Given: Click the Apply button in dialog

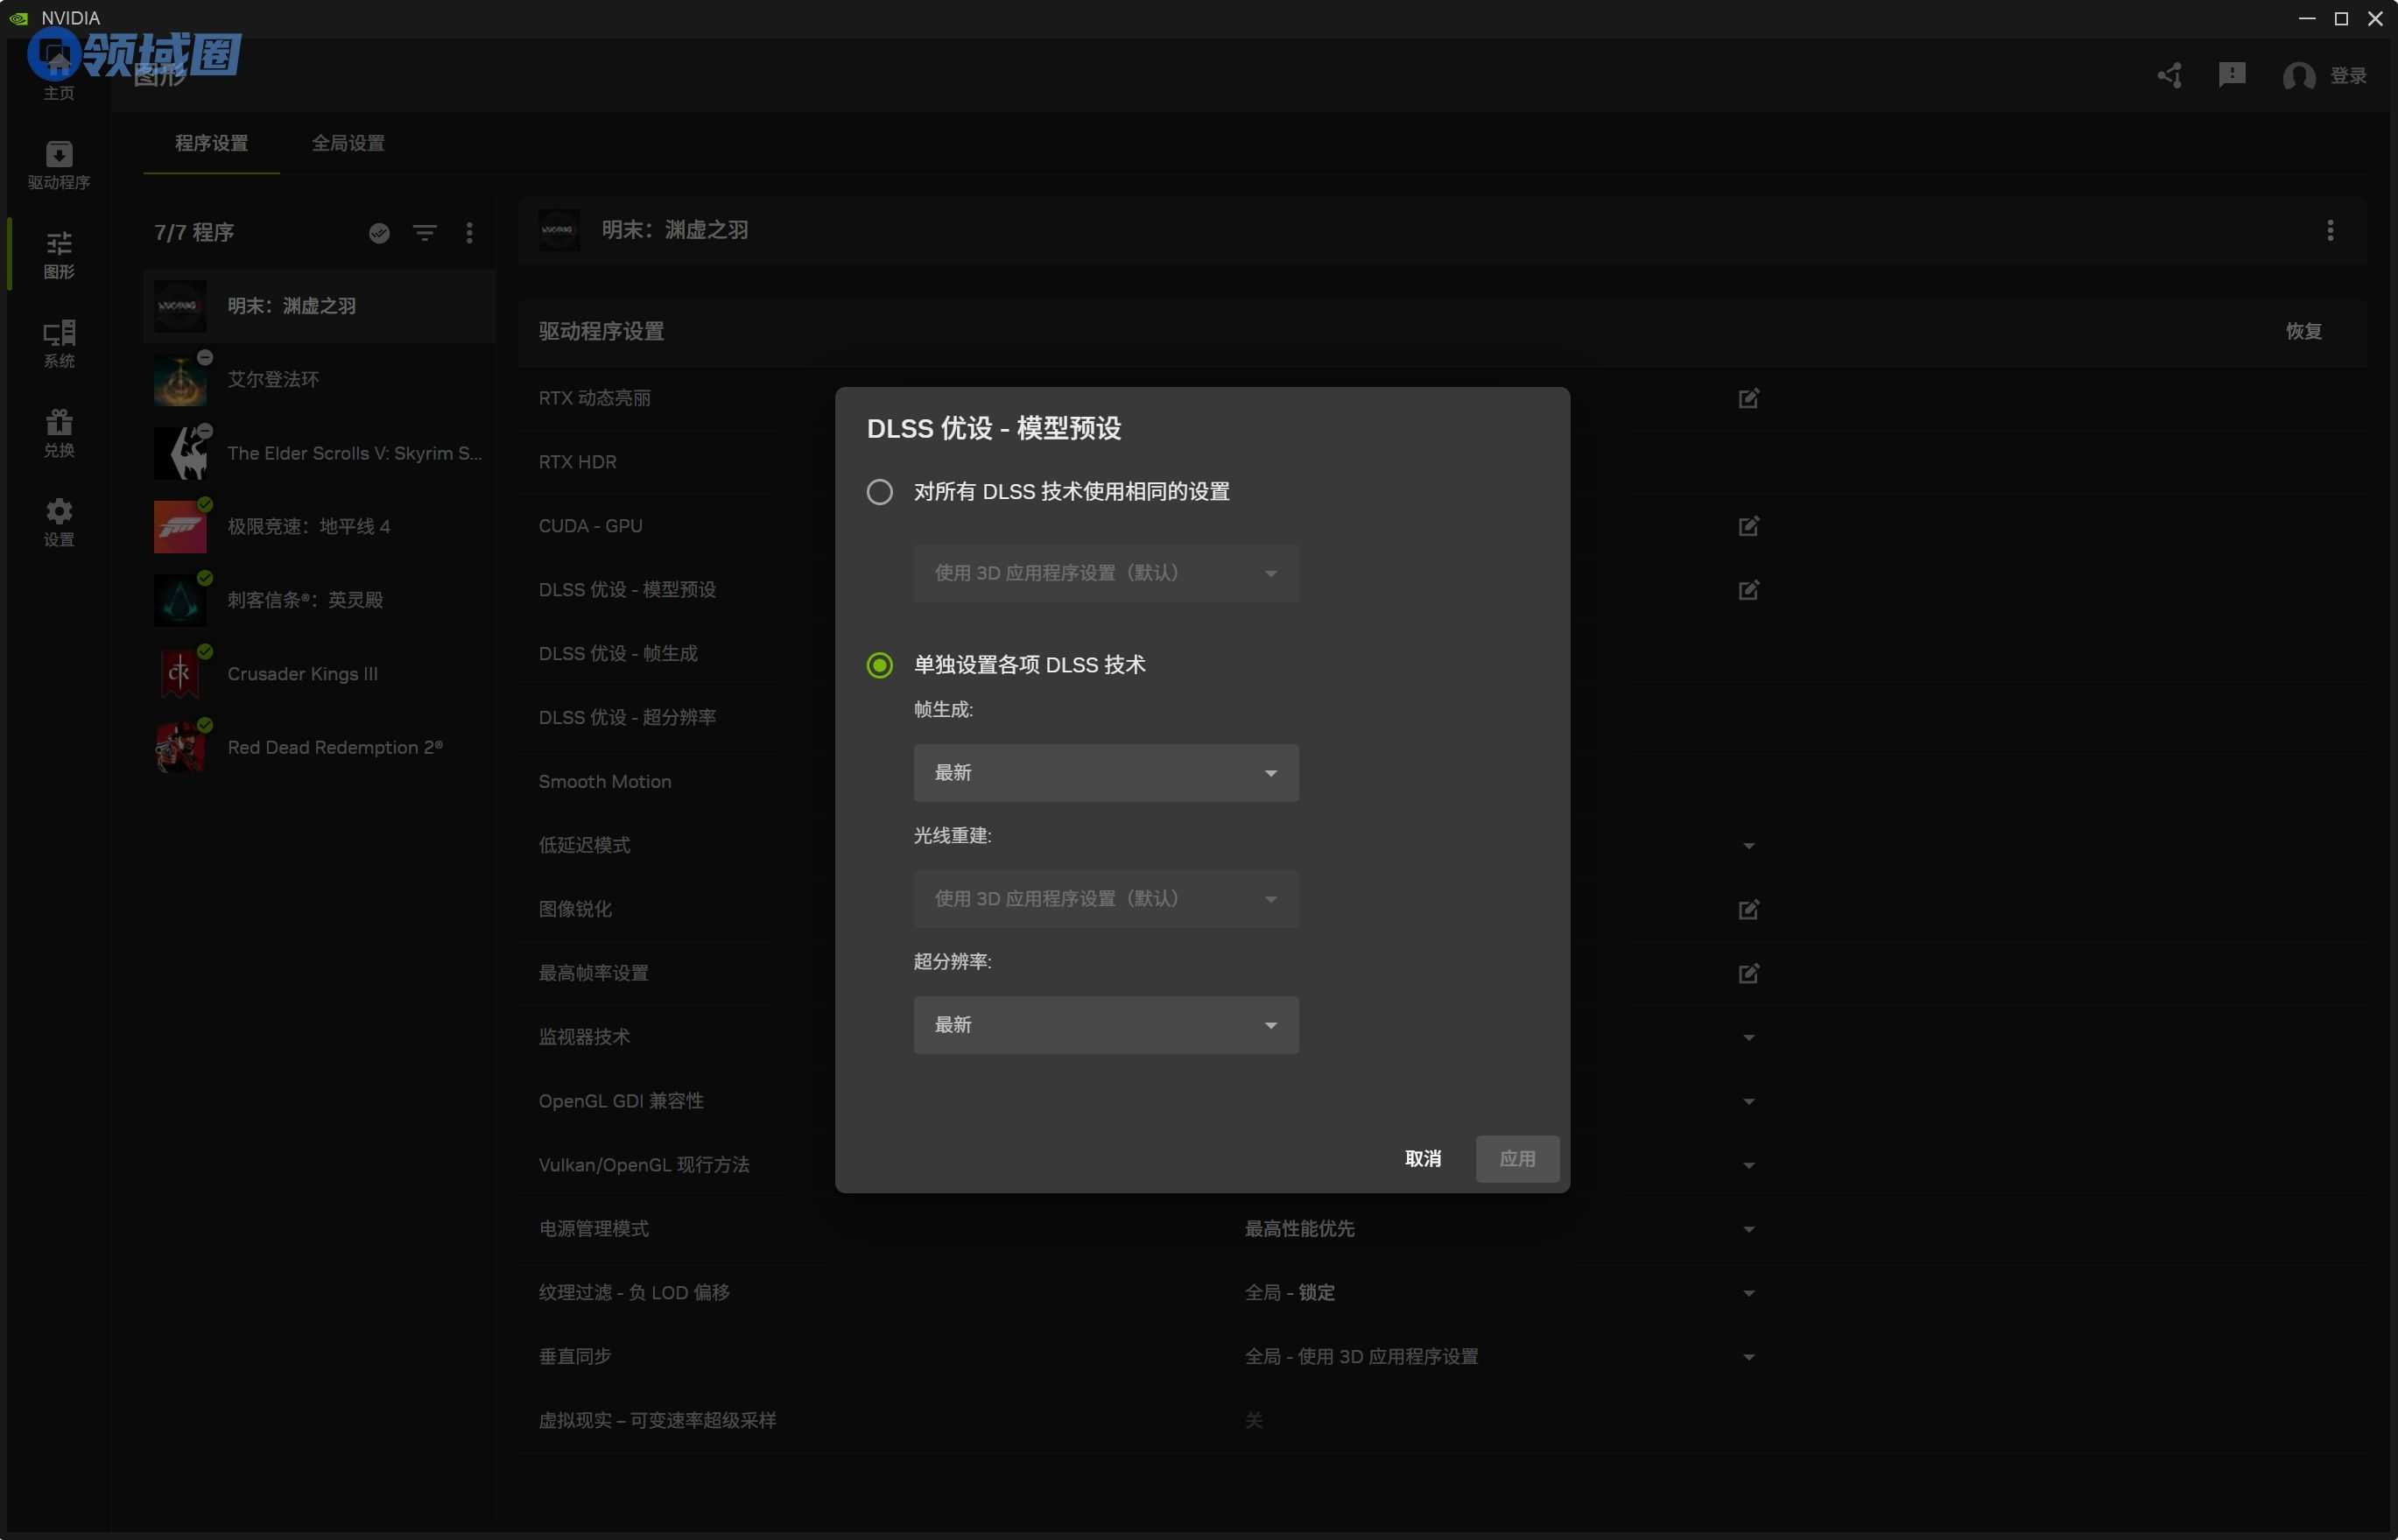Looking at the screenshot, I should (1516, 1159).
